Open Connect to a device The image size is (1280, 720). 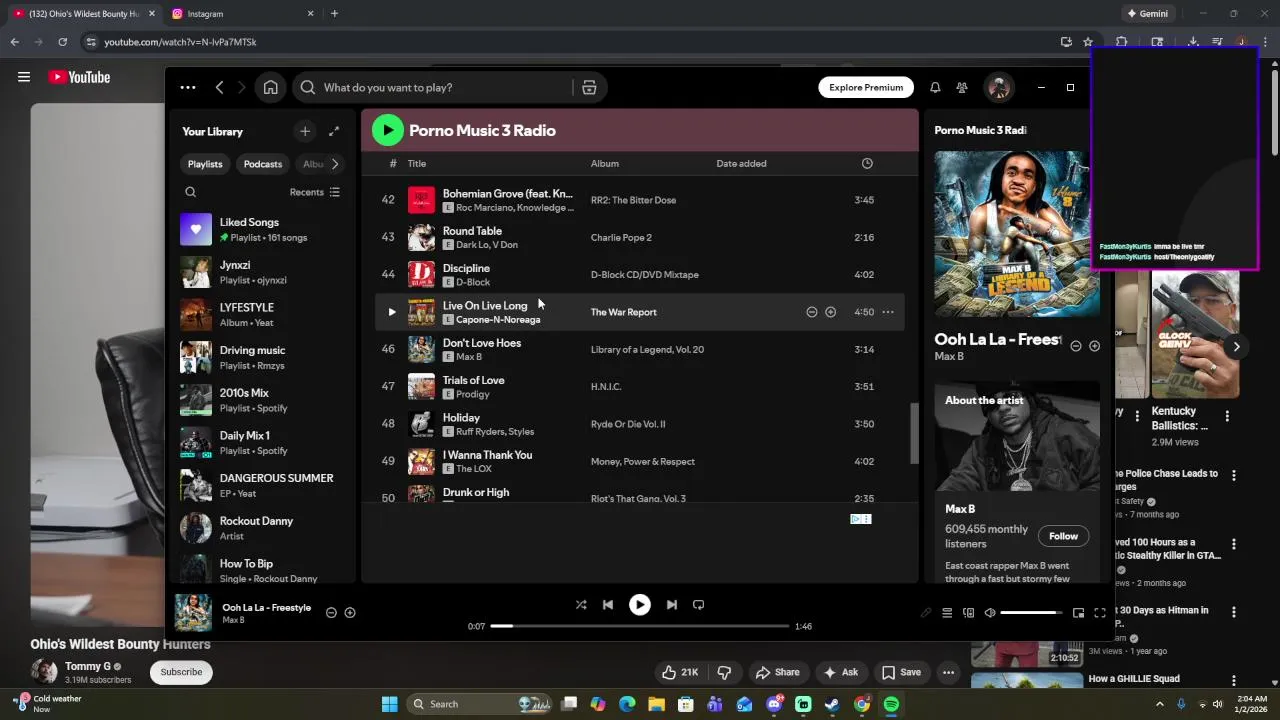pos(968,613)
